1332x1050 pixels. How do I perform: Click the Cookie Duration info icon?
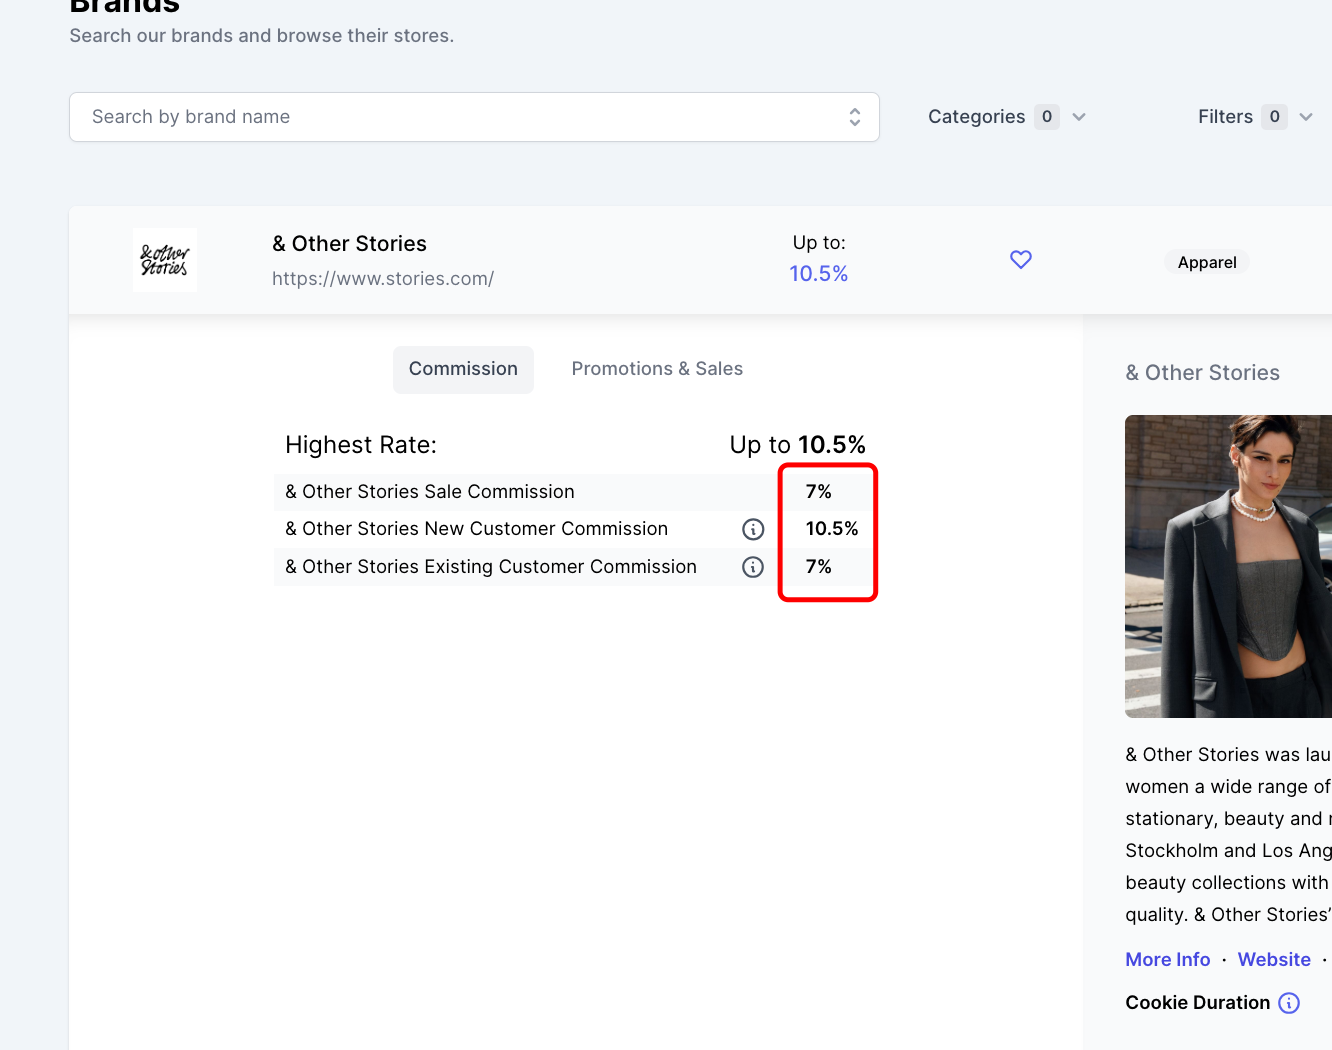(1289, 1003)
